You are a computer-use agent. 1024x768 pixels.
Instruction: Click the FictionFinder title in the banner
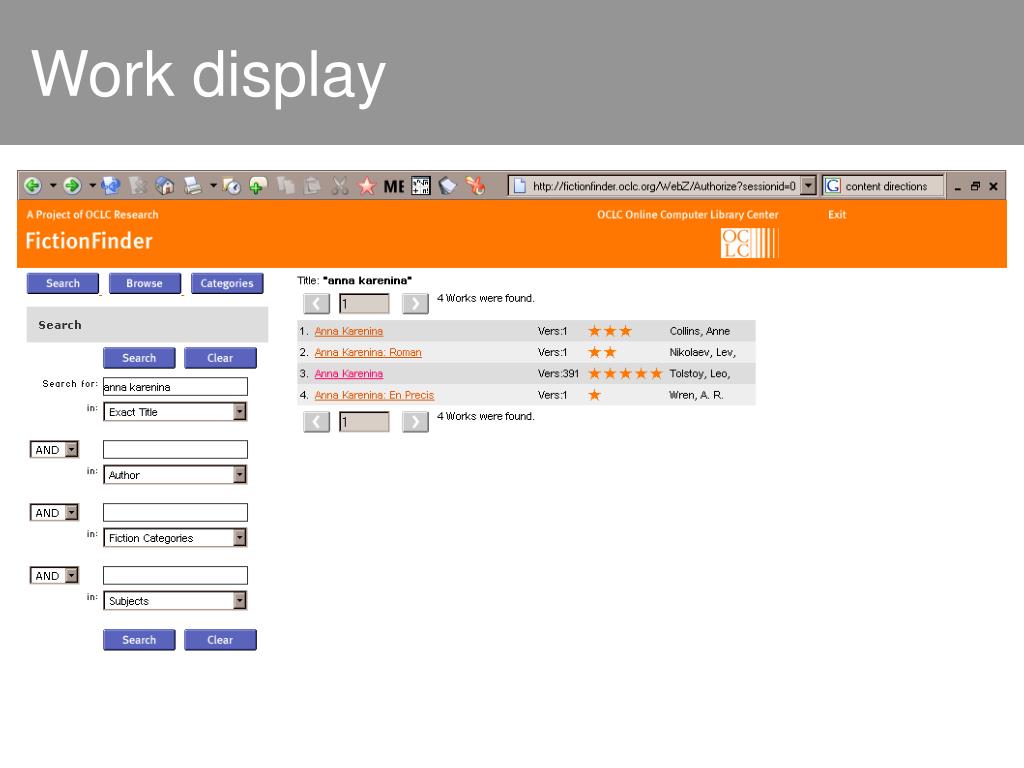point(89,241)
